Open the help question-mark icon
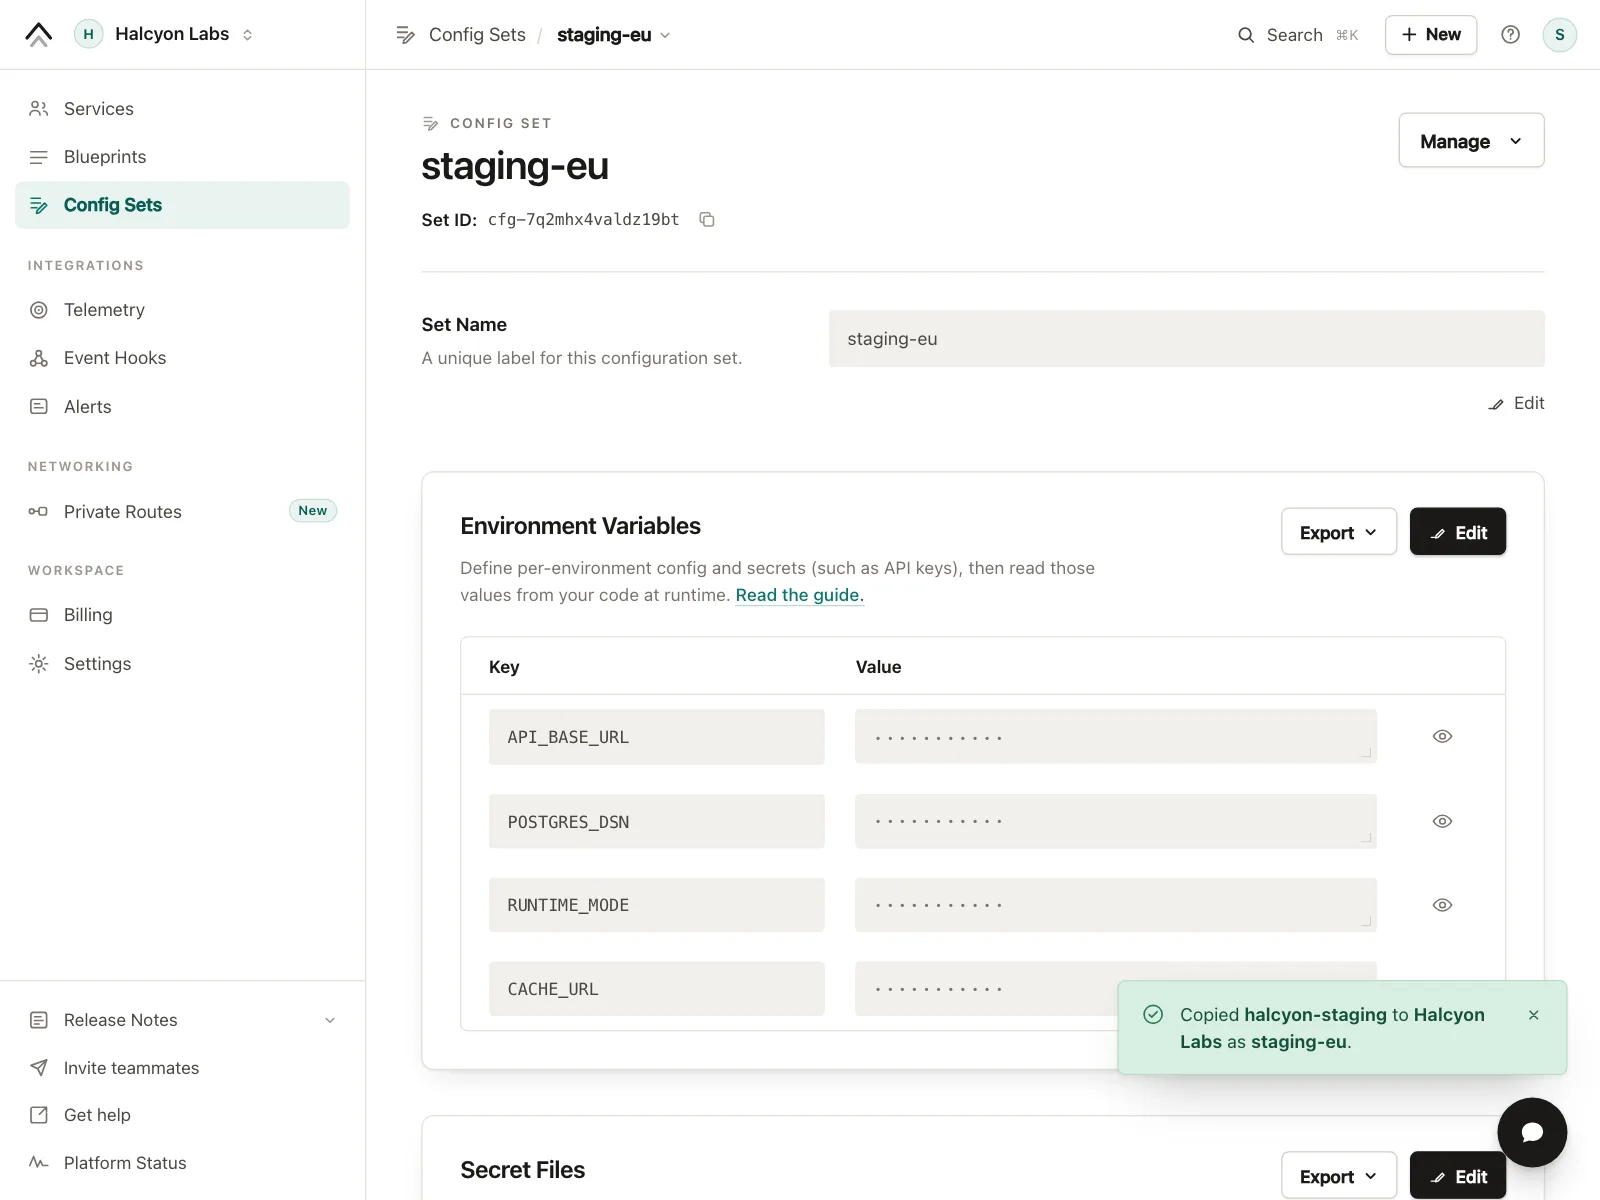This screenshot has height=1200, width=1600. [x=1510, y=35]
